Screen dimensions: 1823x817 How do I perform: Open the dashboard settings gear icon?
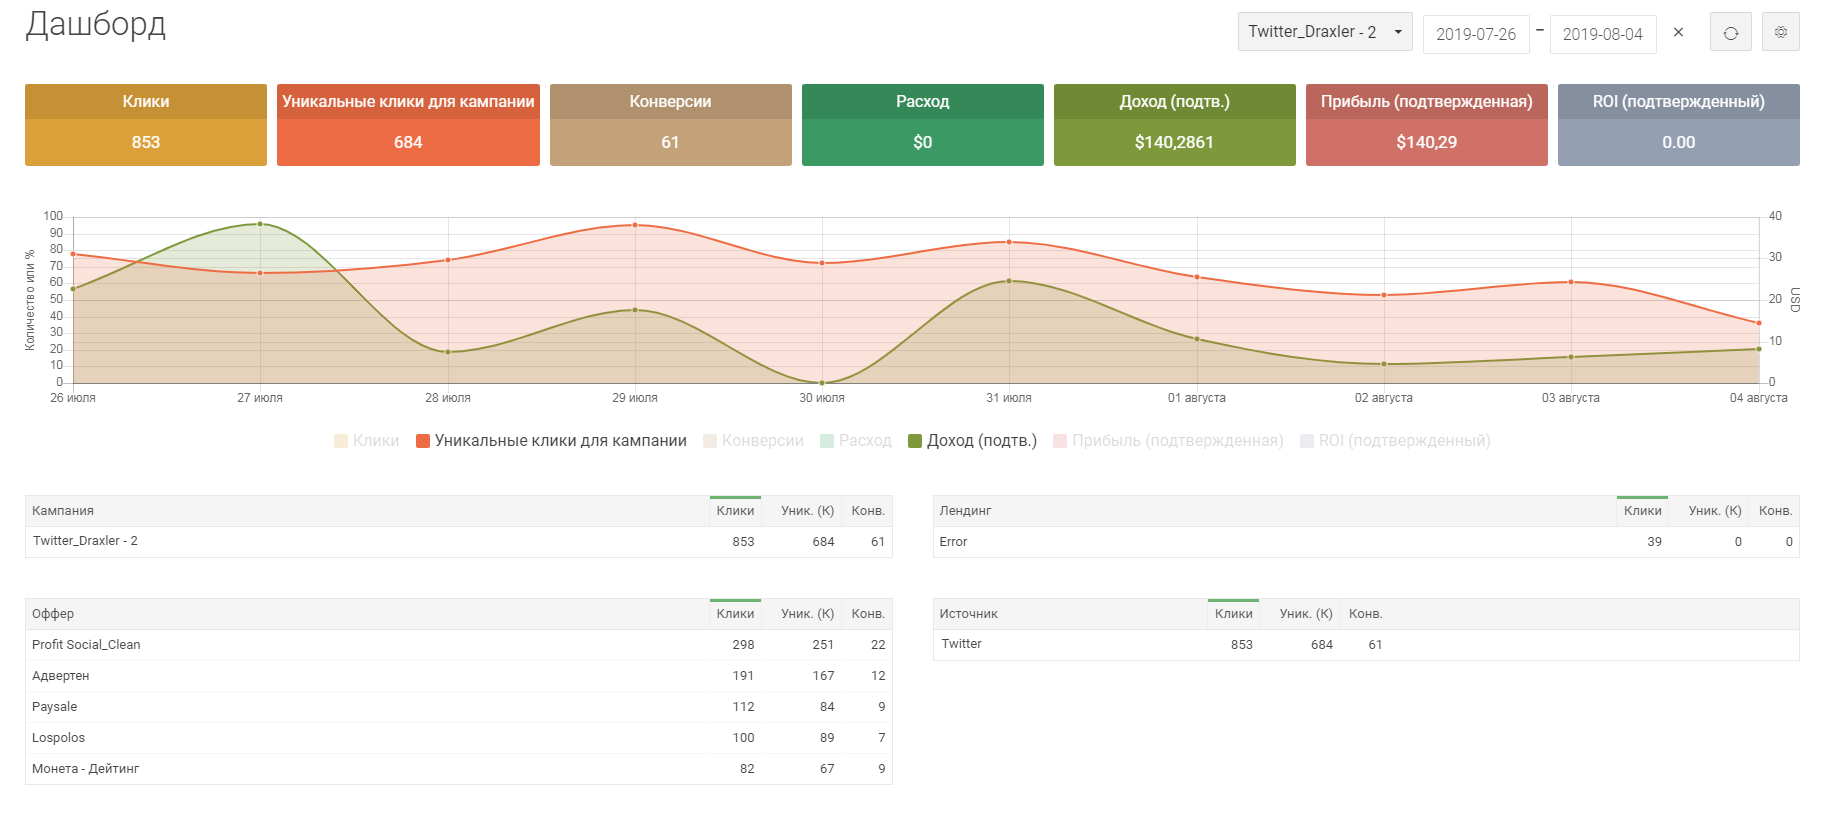pos(1780,33)
